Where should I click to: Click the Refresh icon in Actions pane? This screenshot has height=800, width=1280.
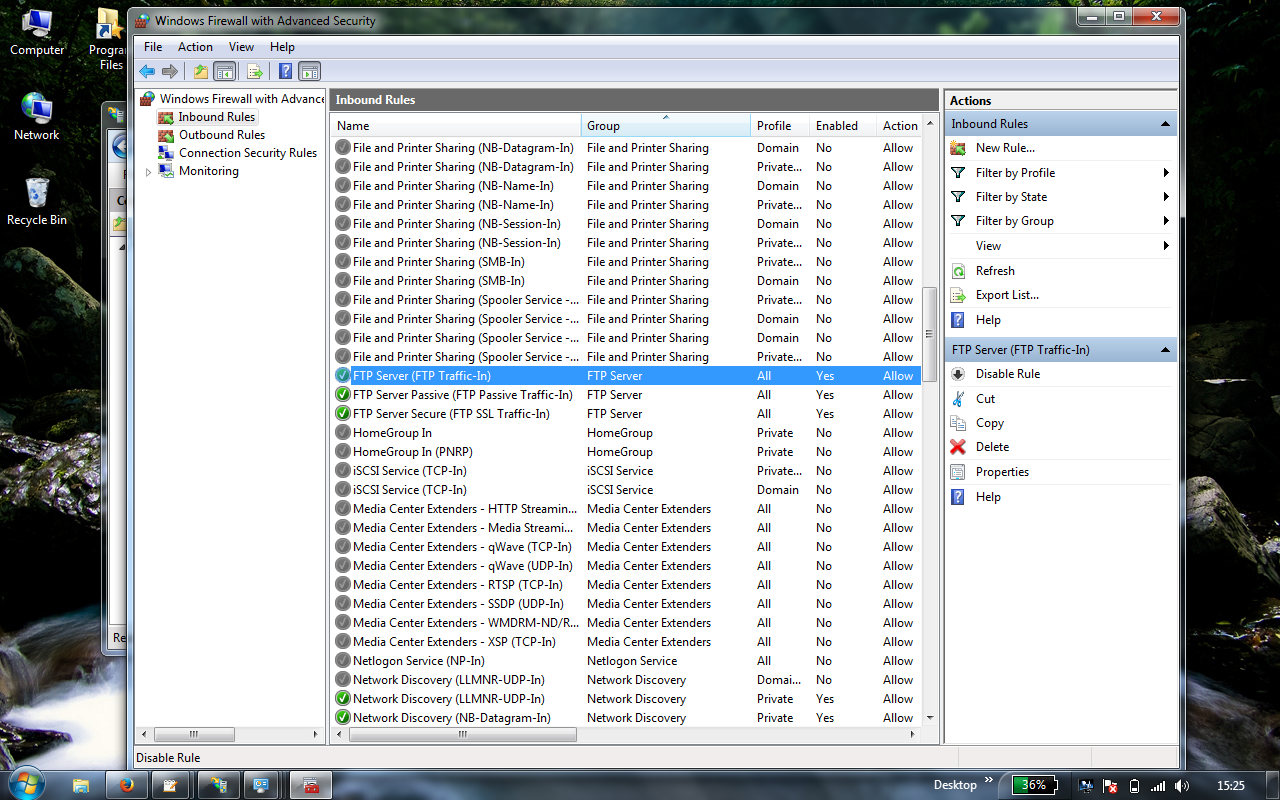[958, 271]
